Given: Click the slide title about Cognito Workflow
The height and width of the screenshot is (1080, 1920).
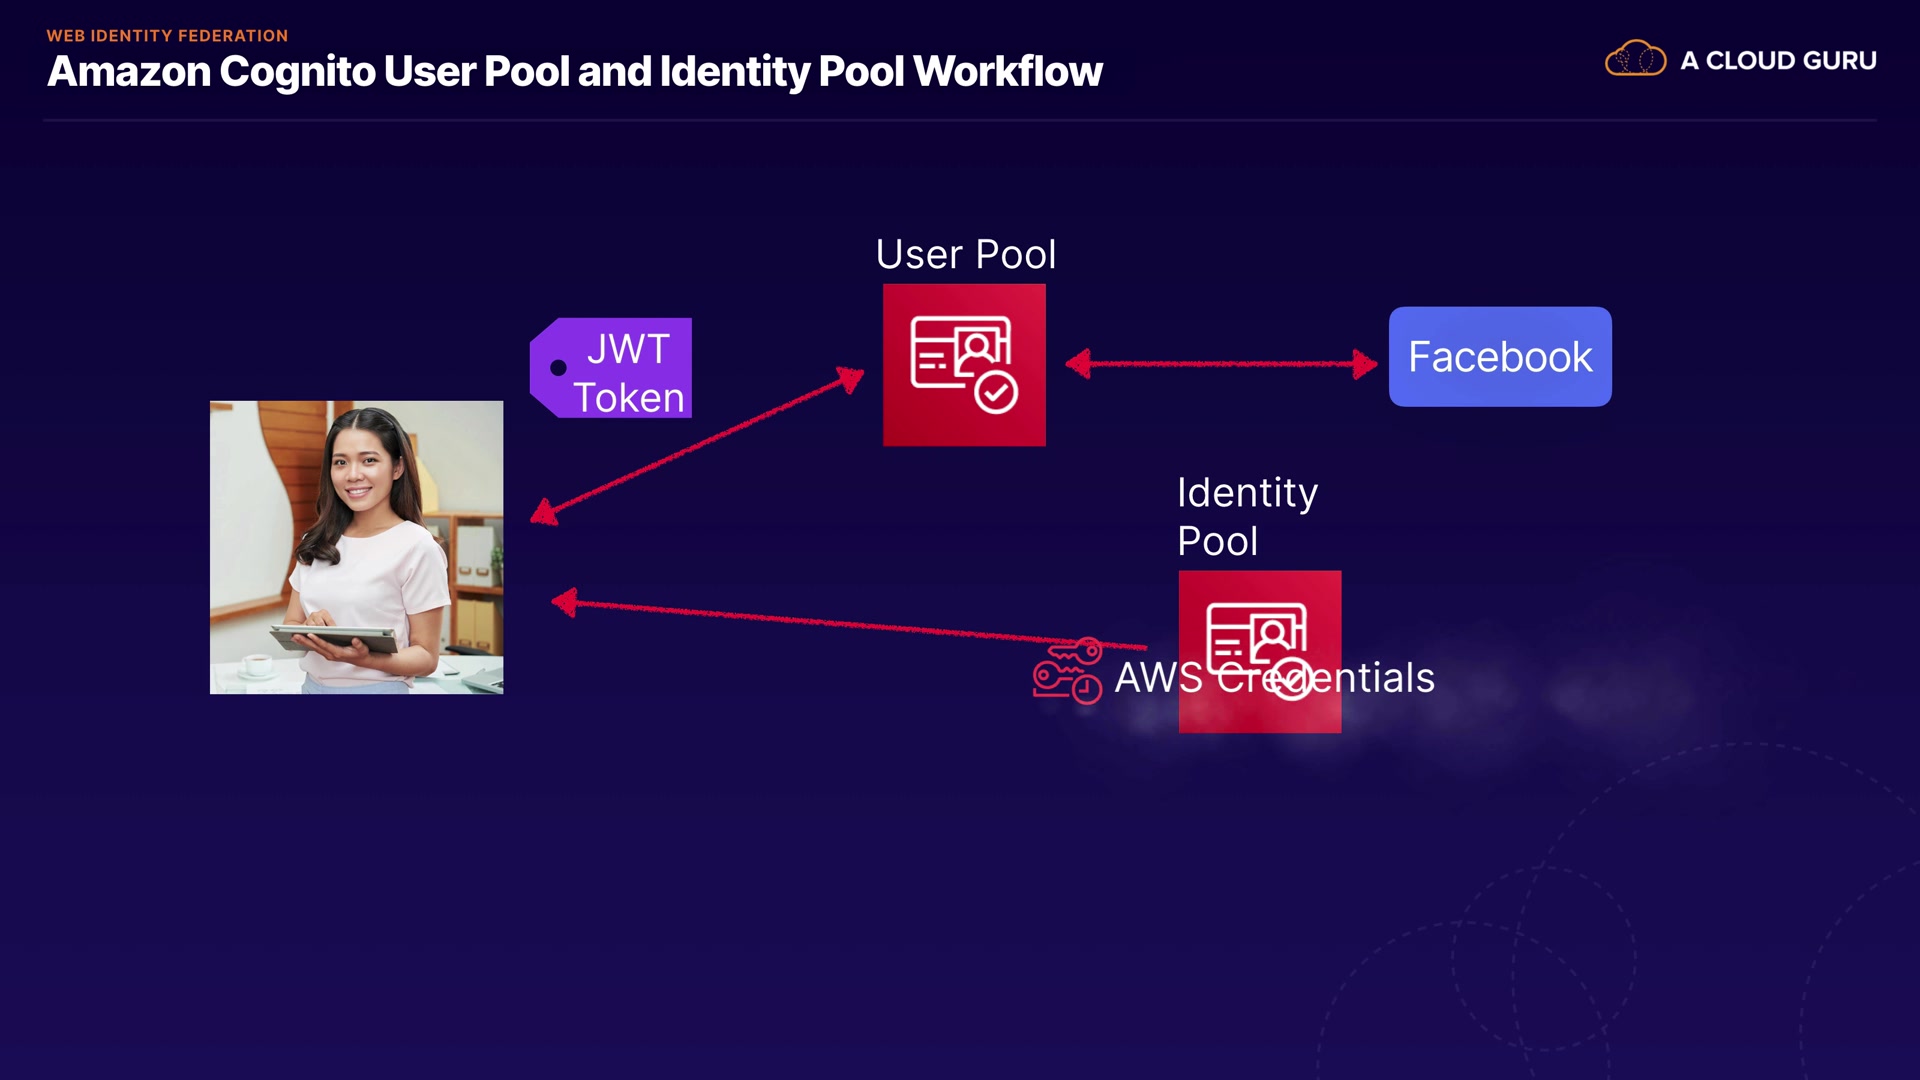Looking at the screenshot, I should click(x=574, y=72).
